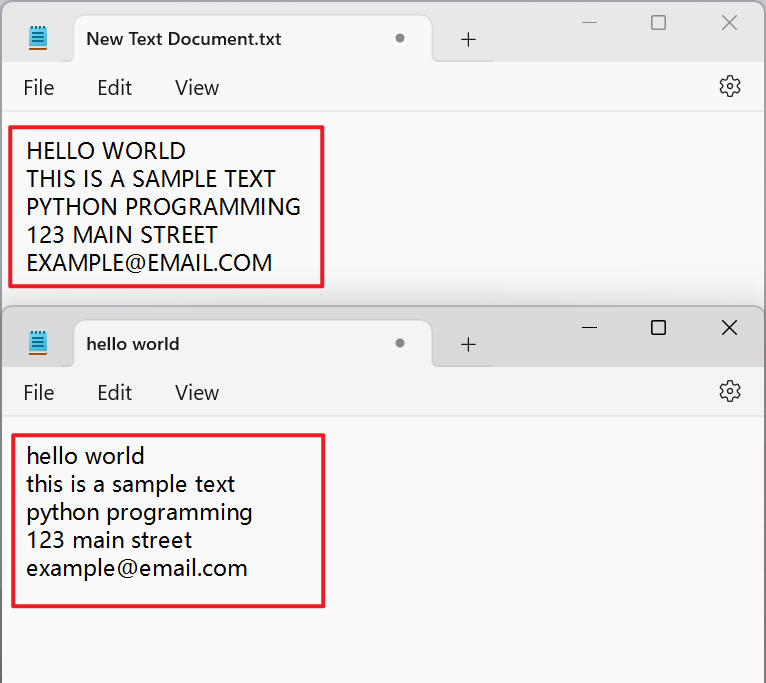Open File menu in New Text Document.txt window

pos(39,88)
